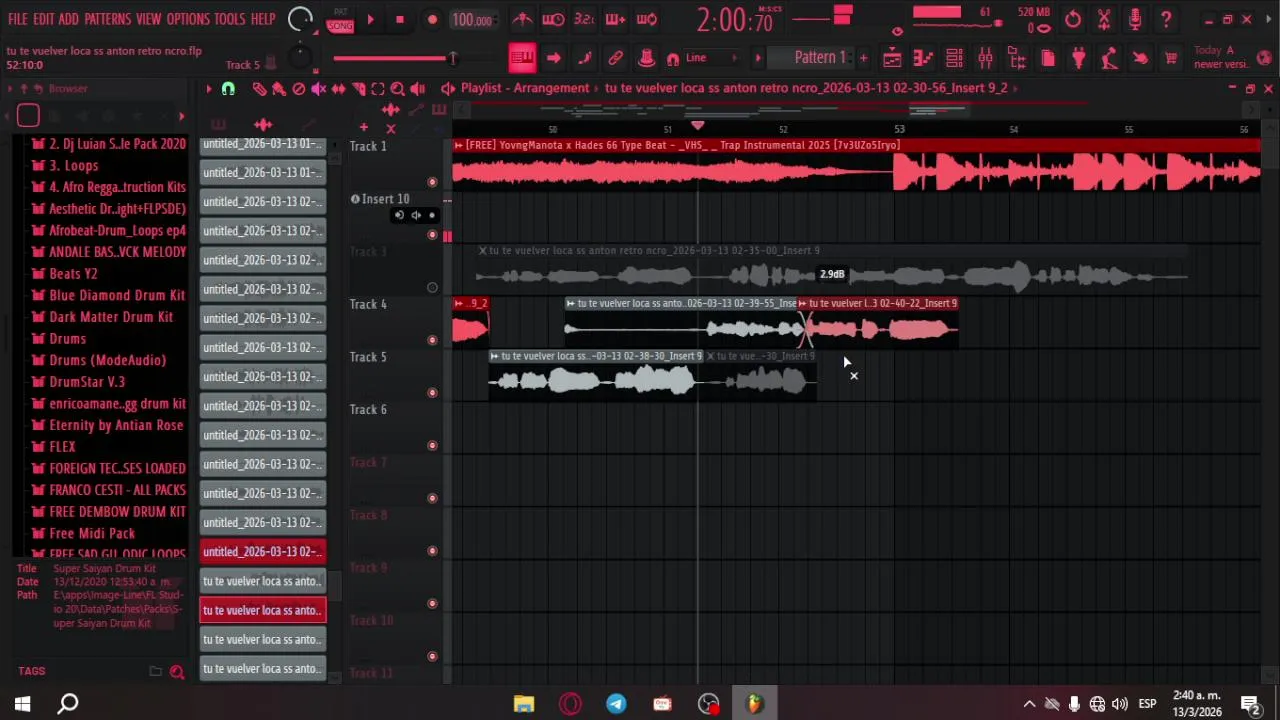Open the Mixer view icon

pyautogui.click(x=985, y=58)
